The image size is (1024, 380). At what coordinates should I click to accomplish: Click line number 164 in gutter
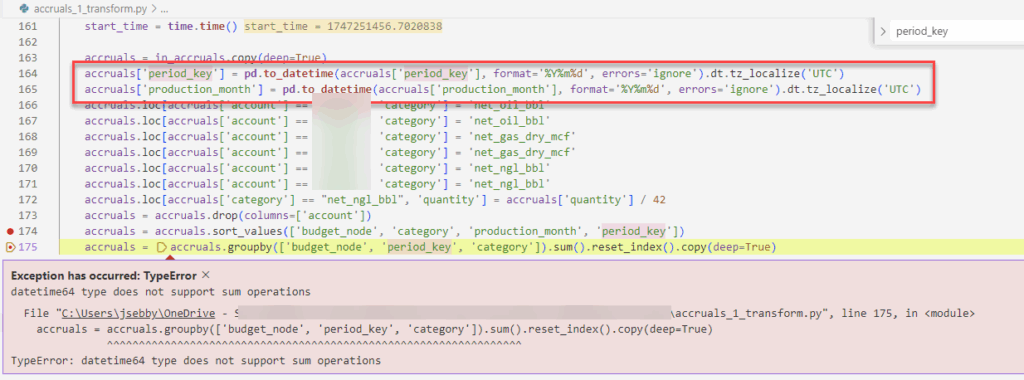click(x=28, y=73)
